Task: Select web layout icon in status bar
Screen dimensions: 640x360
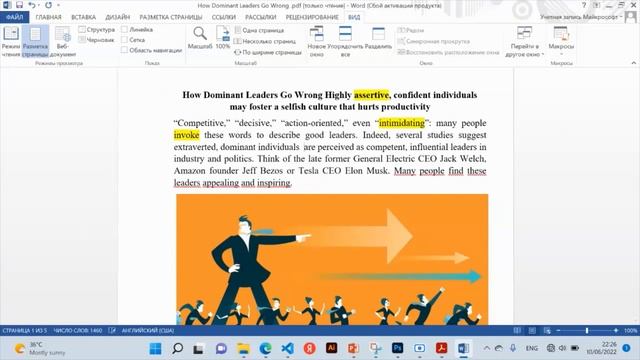Action: [547, 330]
